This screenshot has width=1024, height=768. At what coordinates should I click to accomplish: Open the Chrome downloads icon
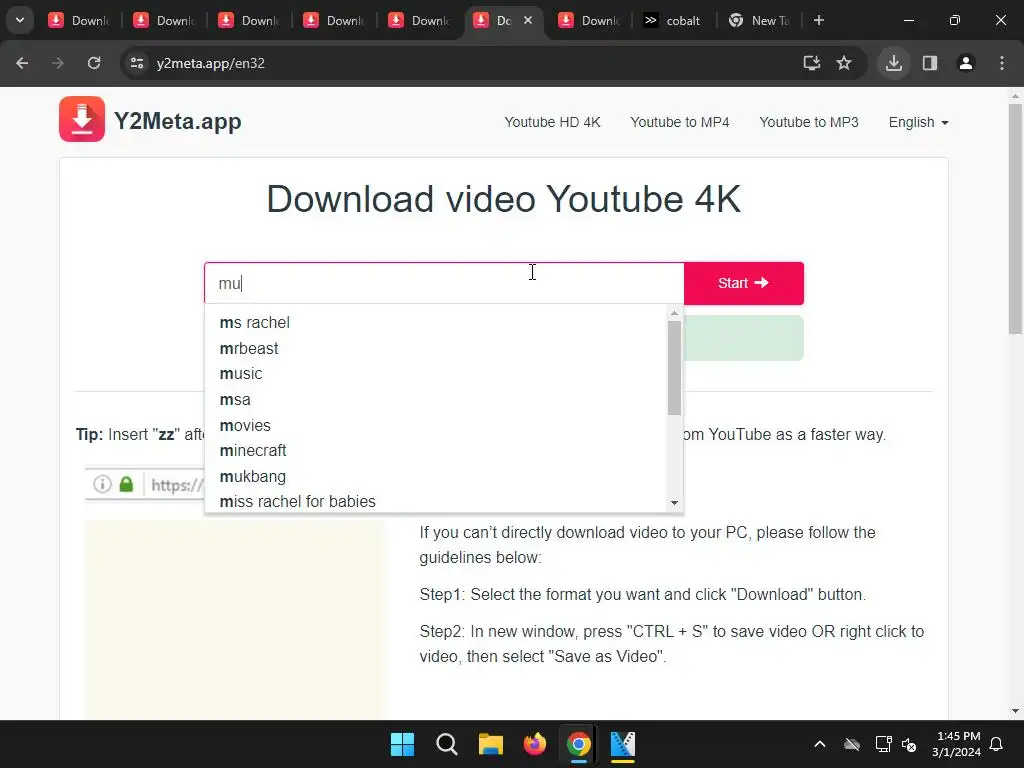[x=893, y=63]
